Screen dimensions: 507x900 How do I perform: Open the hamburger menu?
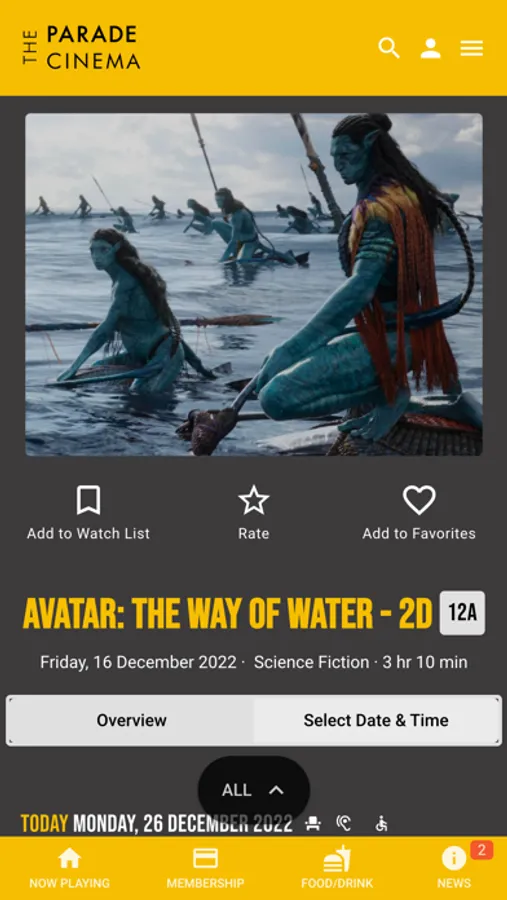click(x=471, y=48)
